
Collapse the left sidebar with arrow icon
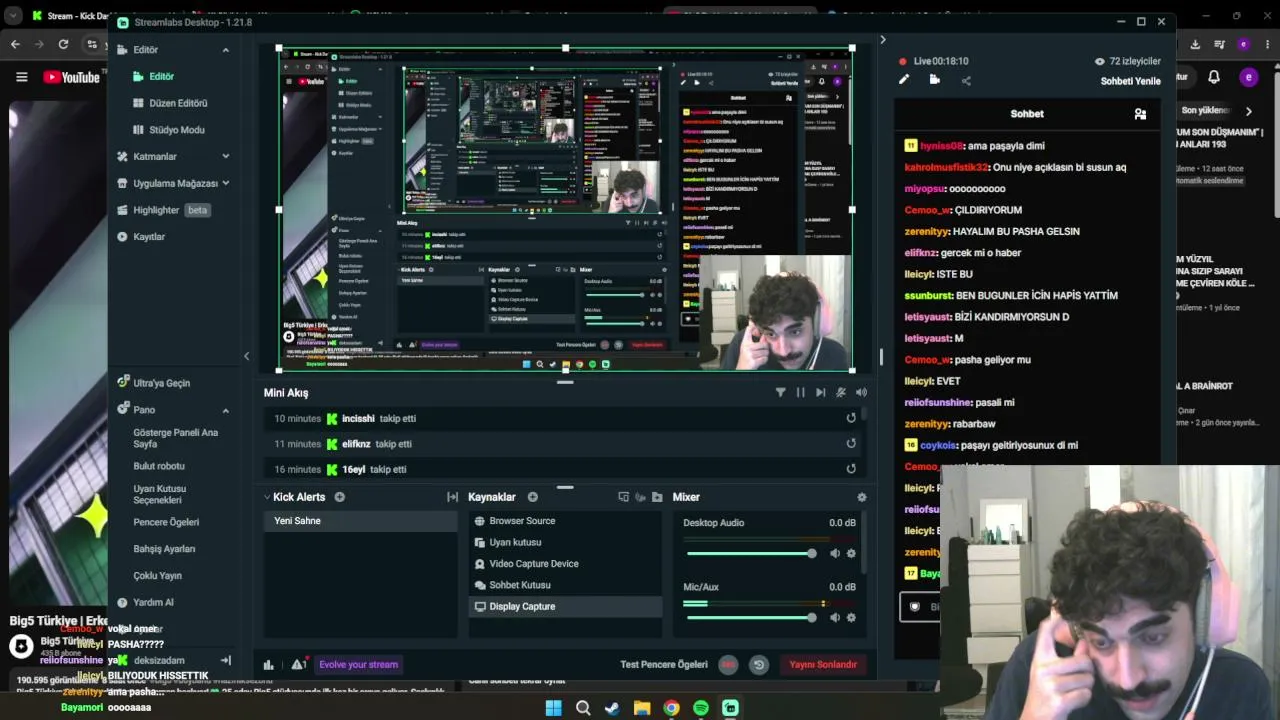tap(246, 356)
